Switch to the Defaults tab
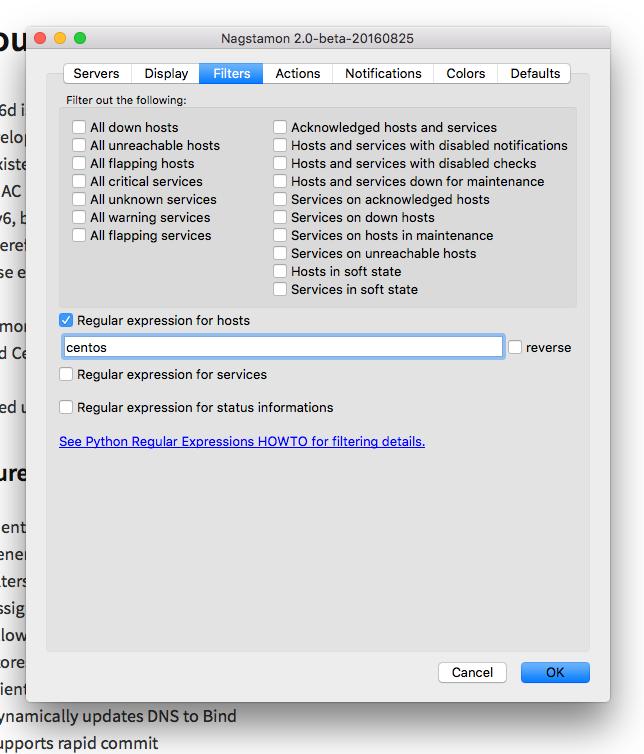 [x=535, y=73]
